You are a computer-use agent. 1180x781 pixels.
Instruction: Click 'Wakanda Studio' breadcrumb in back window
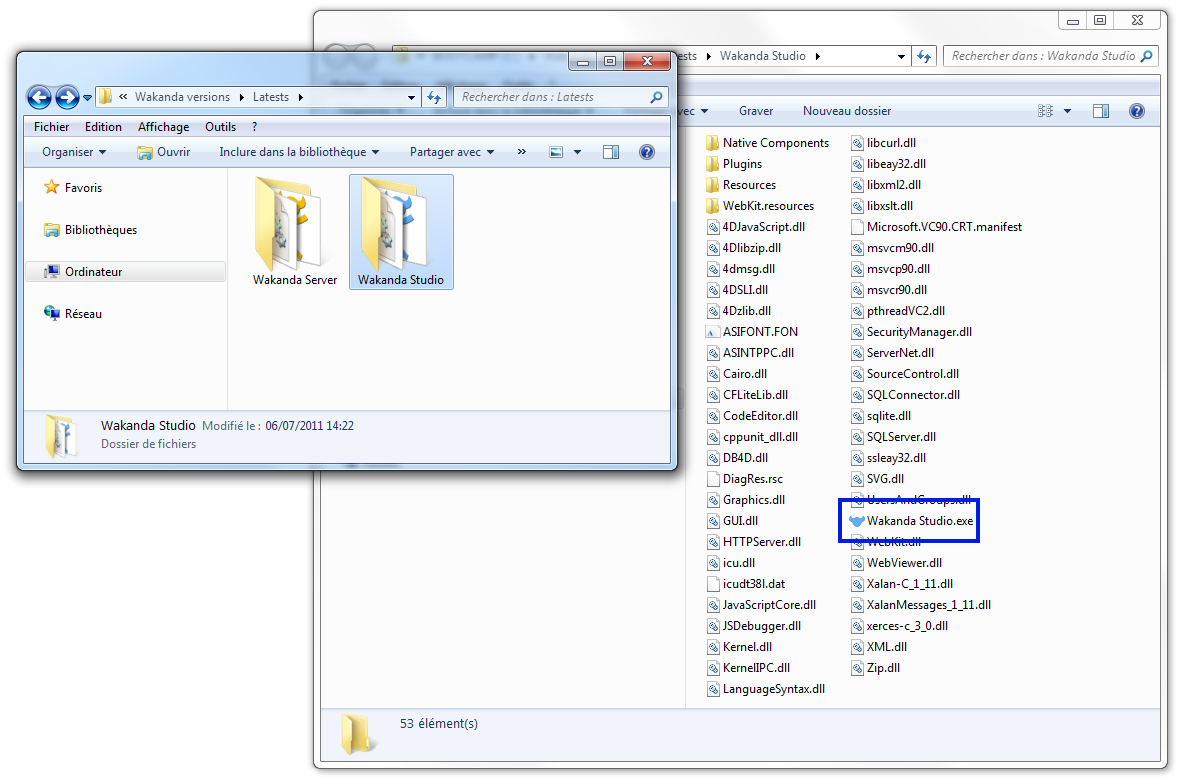coord(762,56)
